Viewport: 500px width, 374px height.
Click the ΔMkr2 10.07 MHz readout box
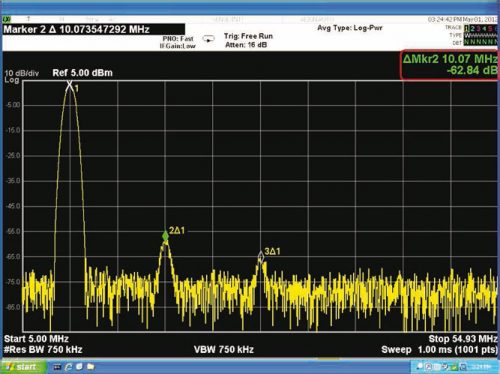[449, 65]
